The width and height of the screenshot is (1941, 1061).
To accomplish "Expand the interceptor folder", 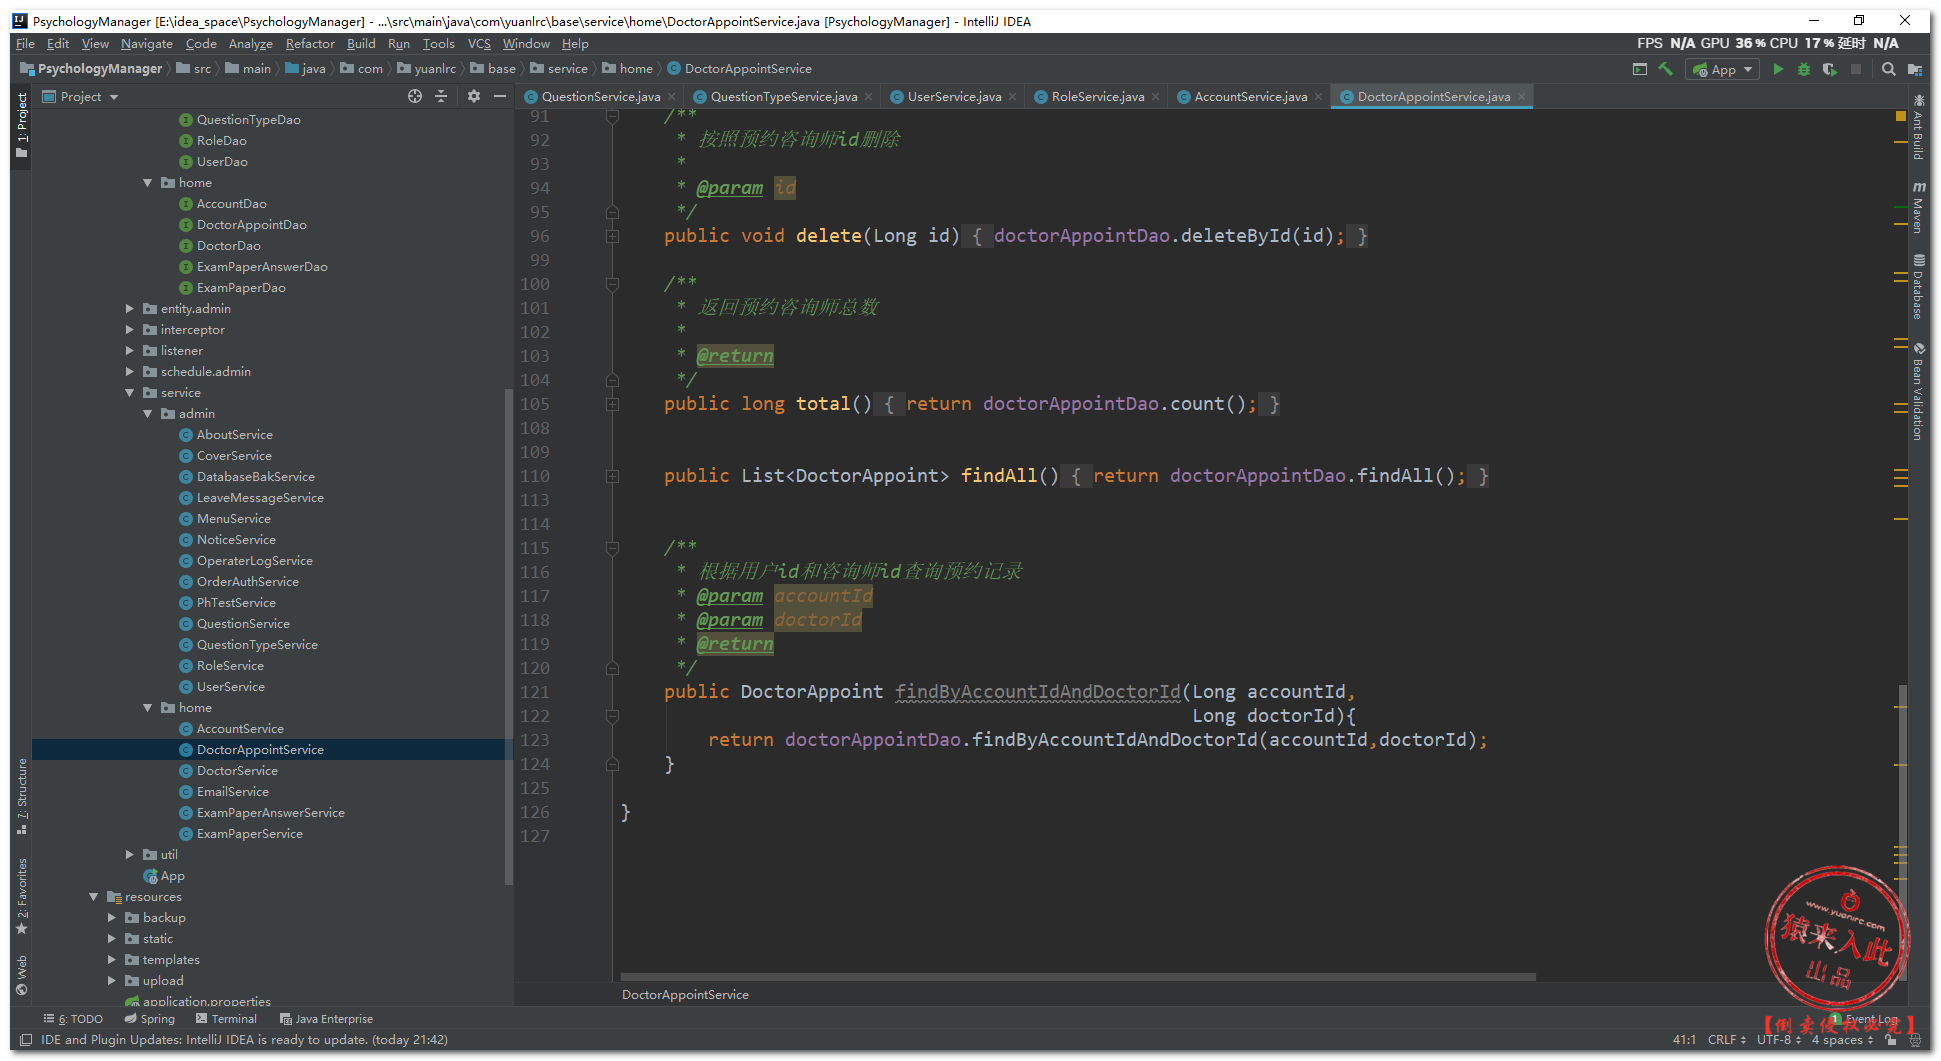I will (x=130, y=330).
